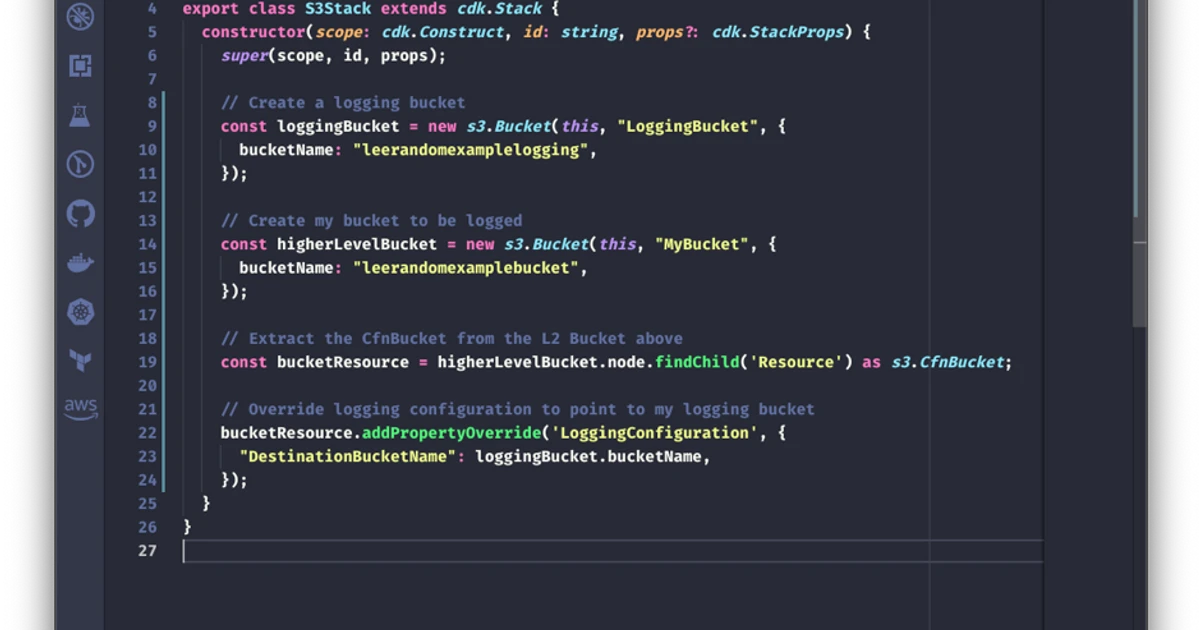This screenshot has width=1200, height=630.
Task: Click the change indicator beside line 9
Action: (166, 126)
